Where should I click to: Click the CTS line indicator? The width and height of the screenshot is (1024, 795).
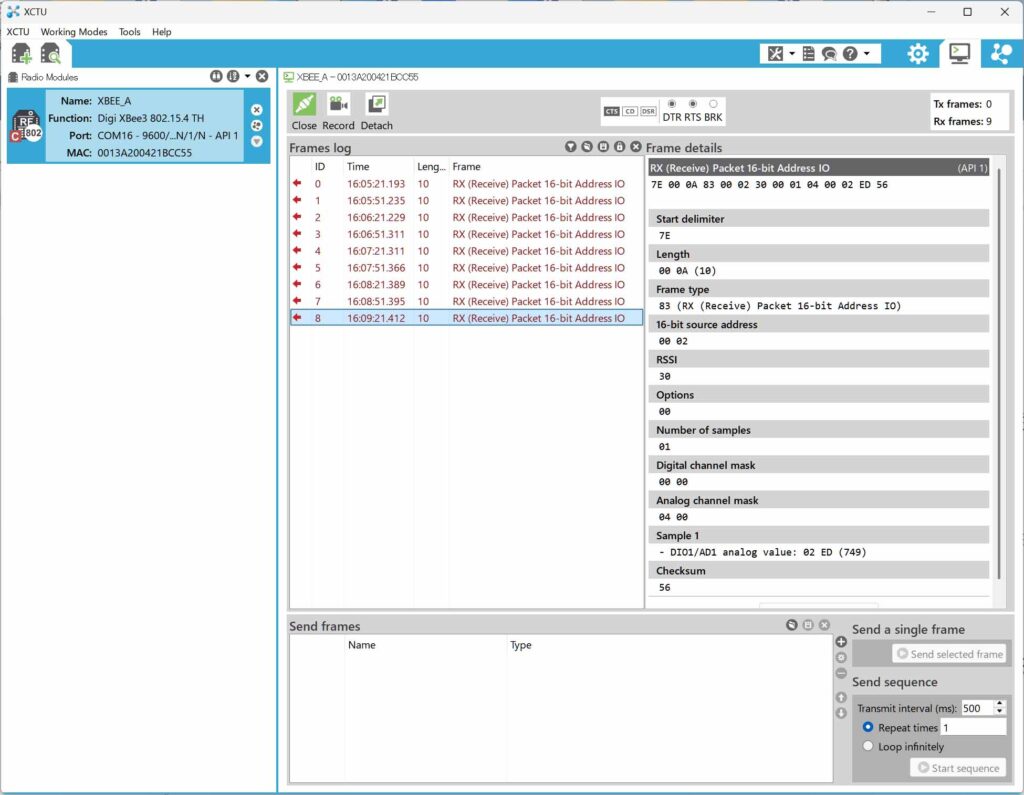[x=611, y=111]
